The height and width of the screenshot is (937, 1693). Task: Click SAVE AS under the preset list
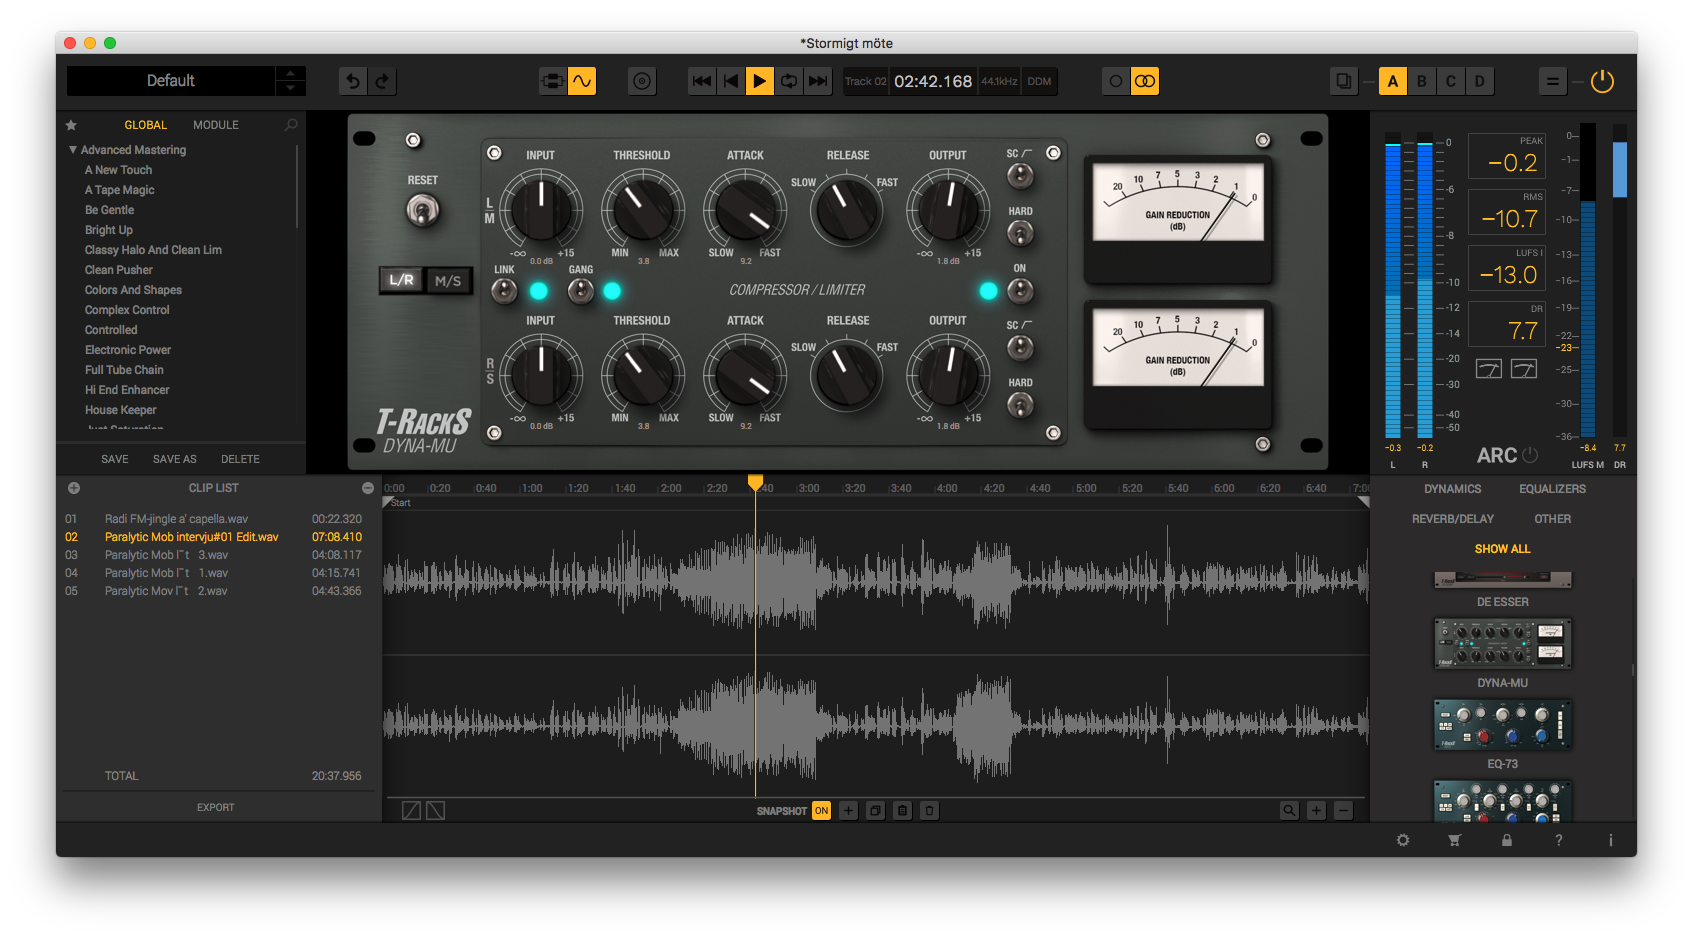click(175, 459)
